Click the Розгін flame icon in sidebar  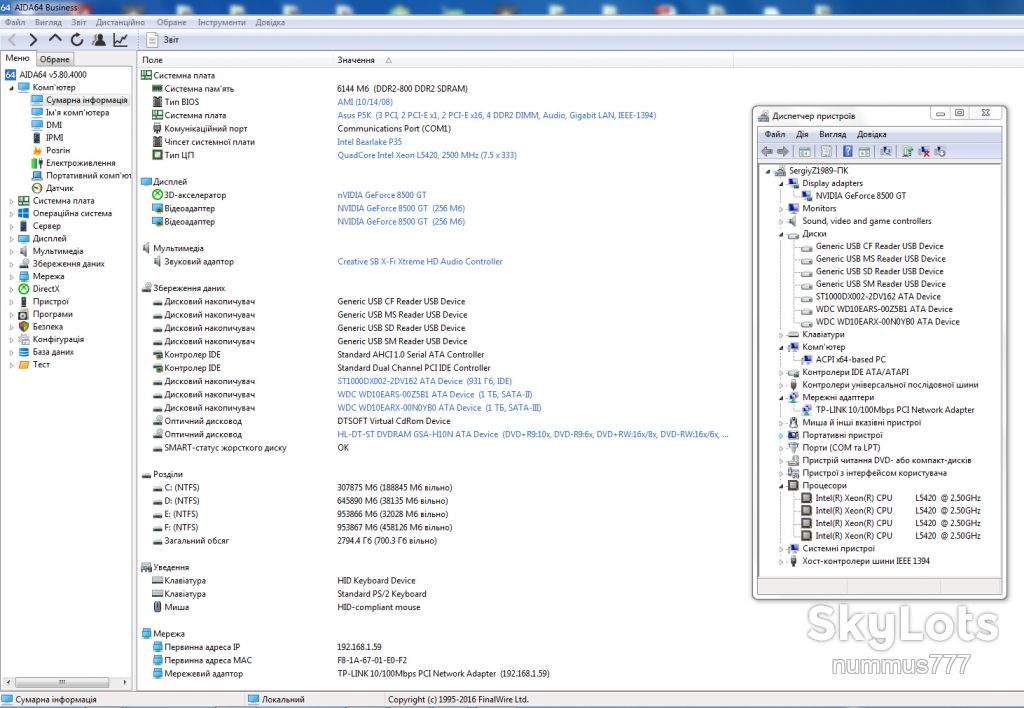(37, 150)
